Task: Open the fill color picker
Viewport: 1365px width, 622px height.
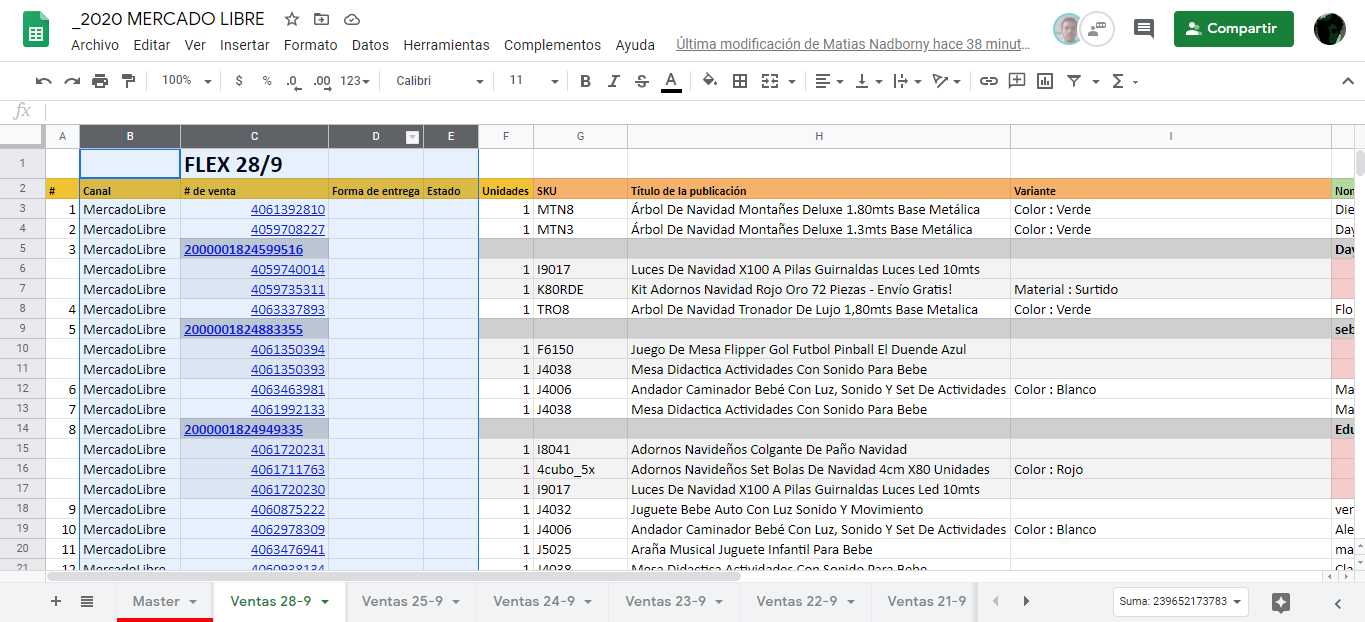Action: (x=710, y=81)
